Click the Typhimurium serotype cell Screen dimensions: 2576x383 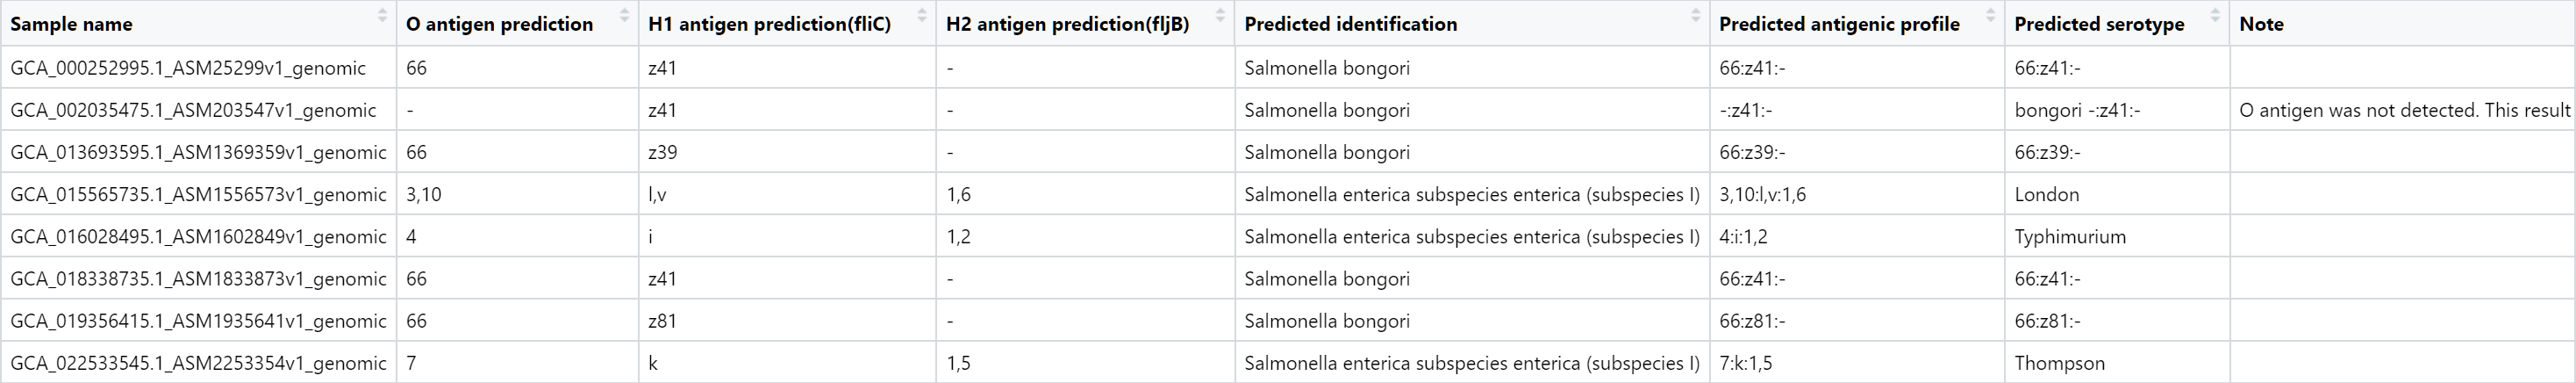pyautogui.click(x=2070, y=237)
